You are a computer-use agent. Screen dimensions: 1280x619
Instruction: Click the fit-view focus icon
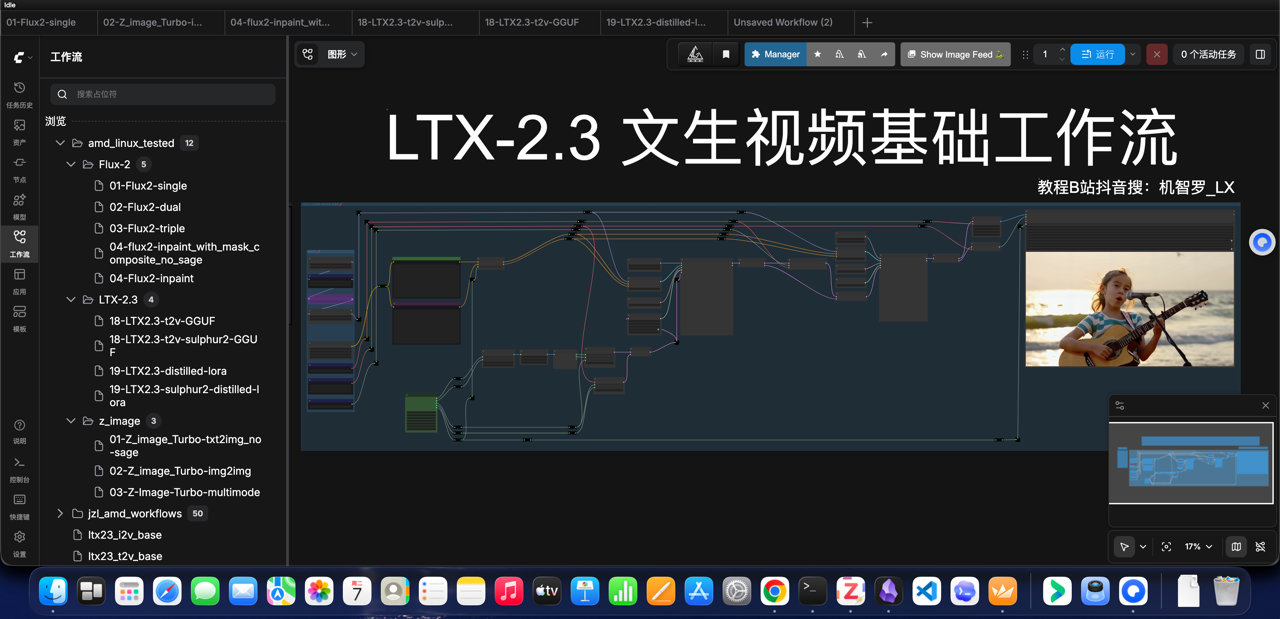tap(1166, 547)
